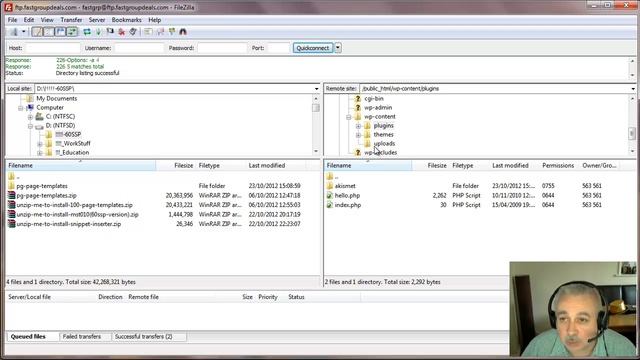640x360 pixels.
Task: Click the Quickconnect button
Action: [313, 48]
